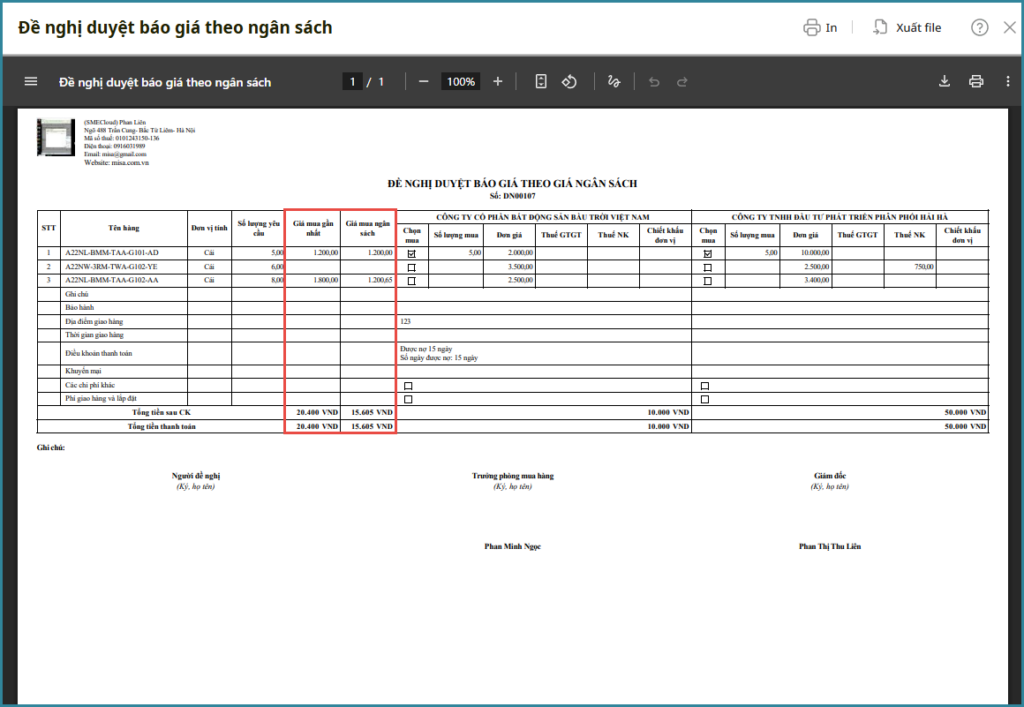Click the 100% zoom level field
This screenshot has width=1024, height=707.
tap(461, 82)
